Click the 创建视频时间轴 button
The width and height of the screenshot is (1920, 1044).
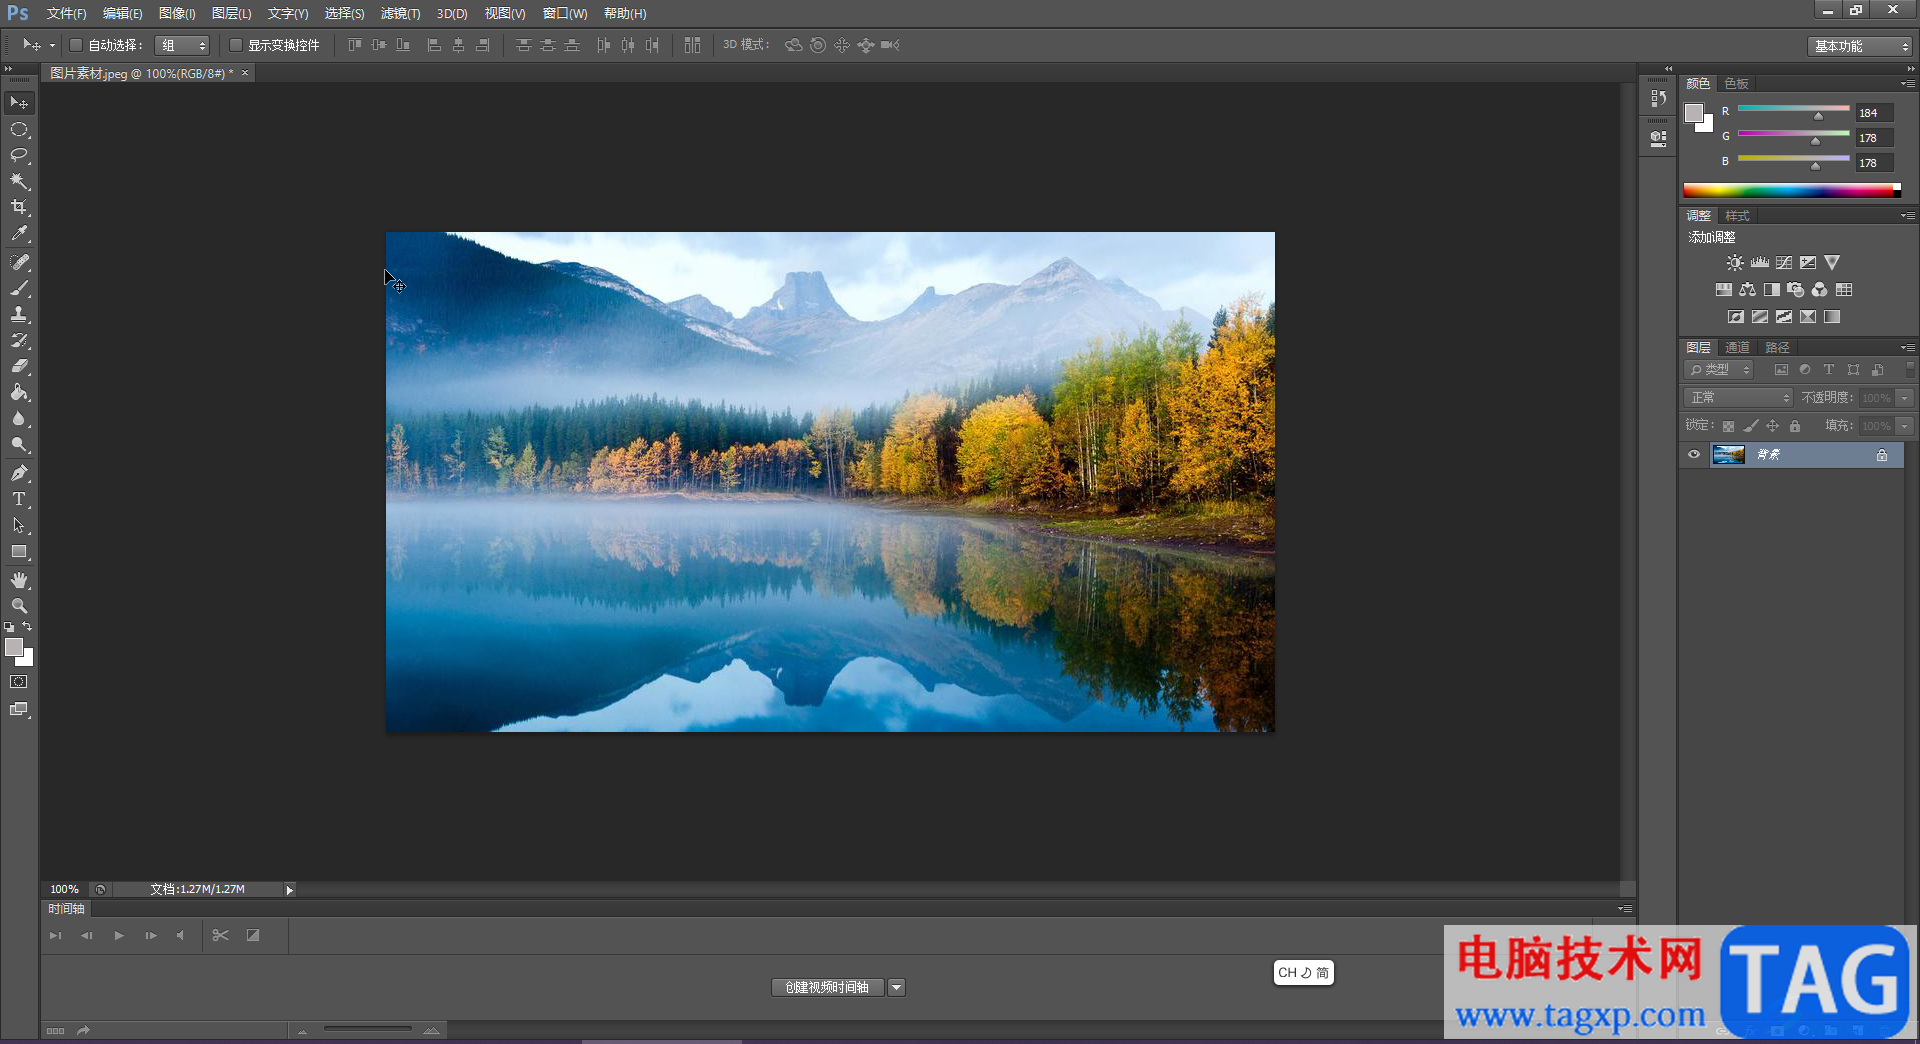pos(827,988)
